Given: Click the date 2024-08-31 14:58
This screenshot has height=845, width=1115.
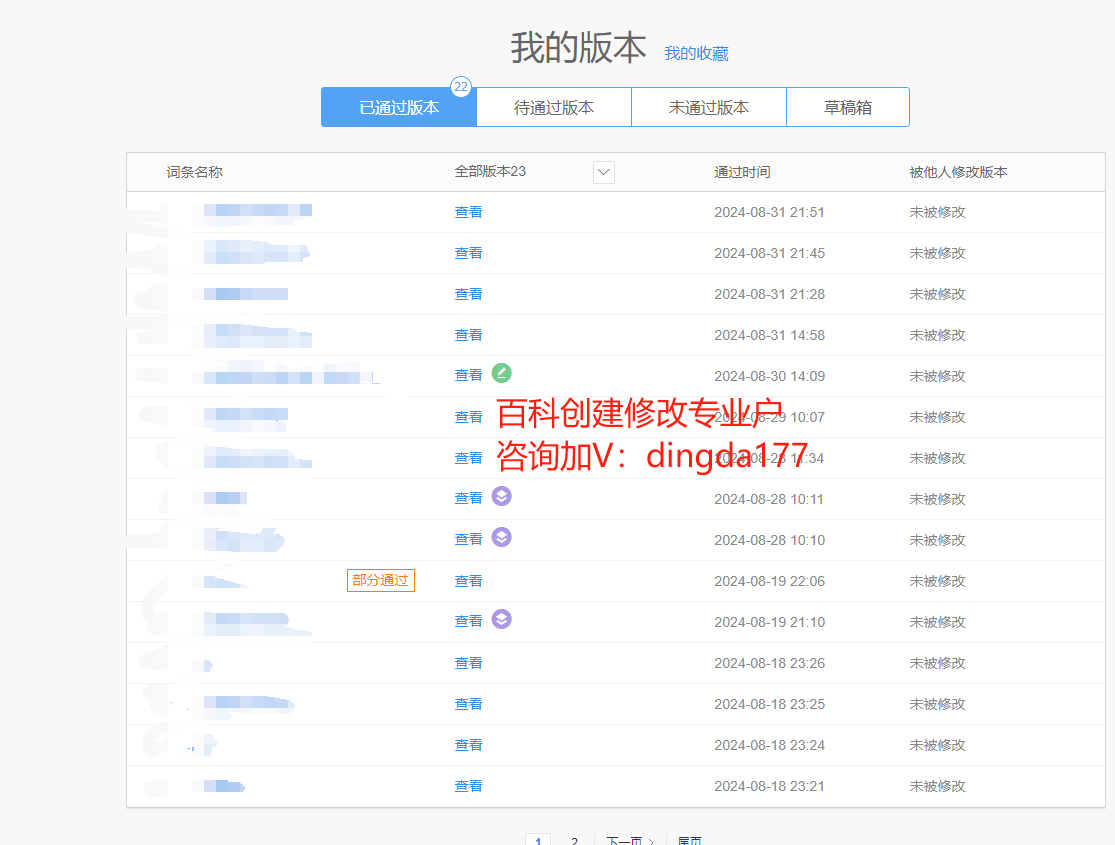Looking at the screenshot, I should pos(769,335).
